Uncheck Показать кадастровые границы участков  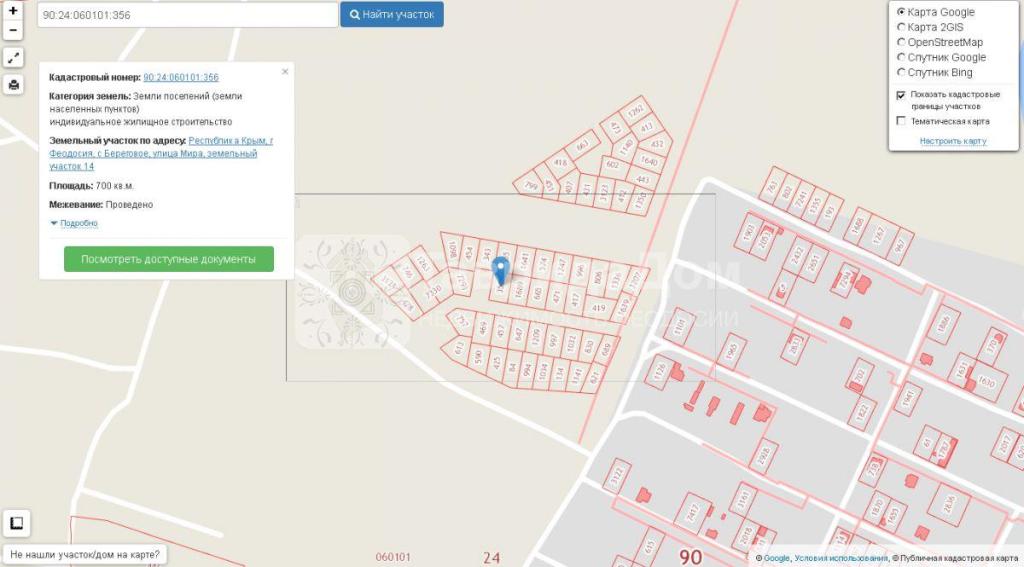point(901,95)
